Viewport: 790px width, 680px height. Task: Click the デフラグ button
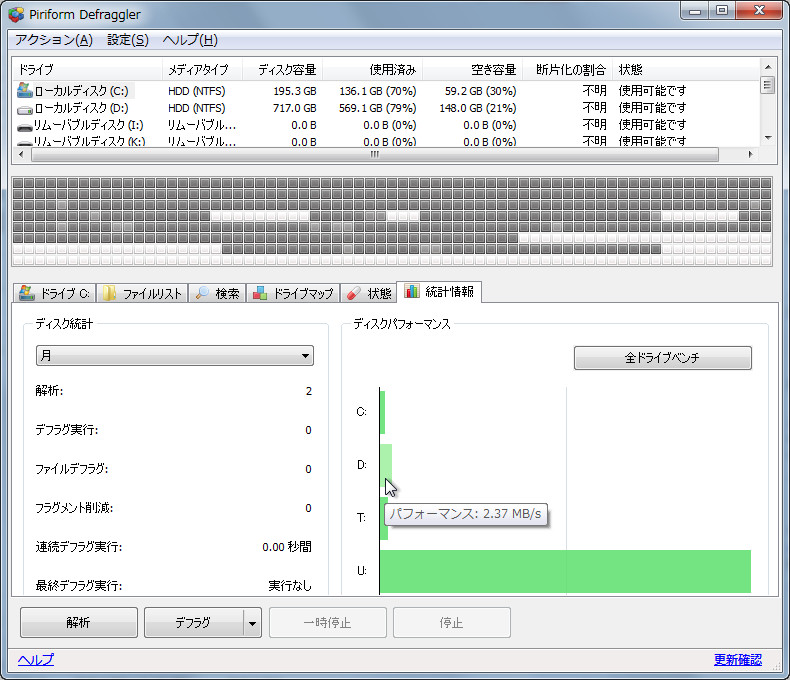click(194, 623)
